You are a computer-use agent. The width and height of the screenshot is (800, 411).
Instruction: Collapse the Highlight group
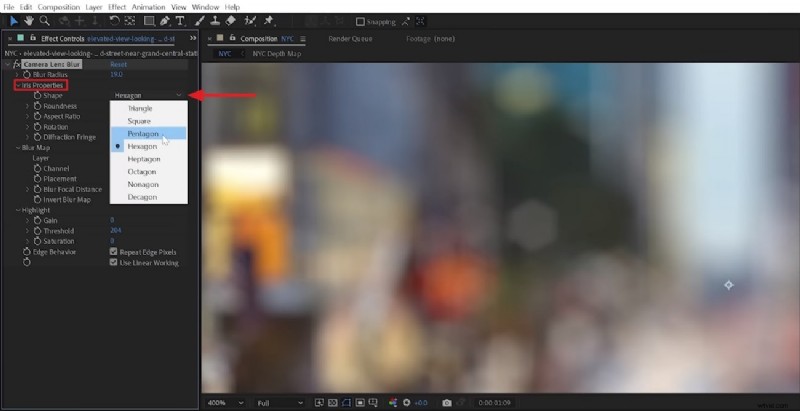coord(18,210)
